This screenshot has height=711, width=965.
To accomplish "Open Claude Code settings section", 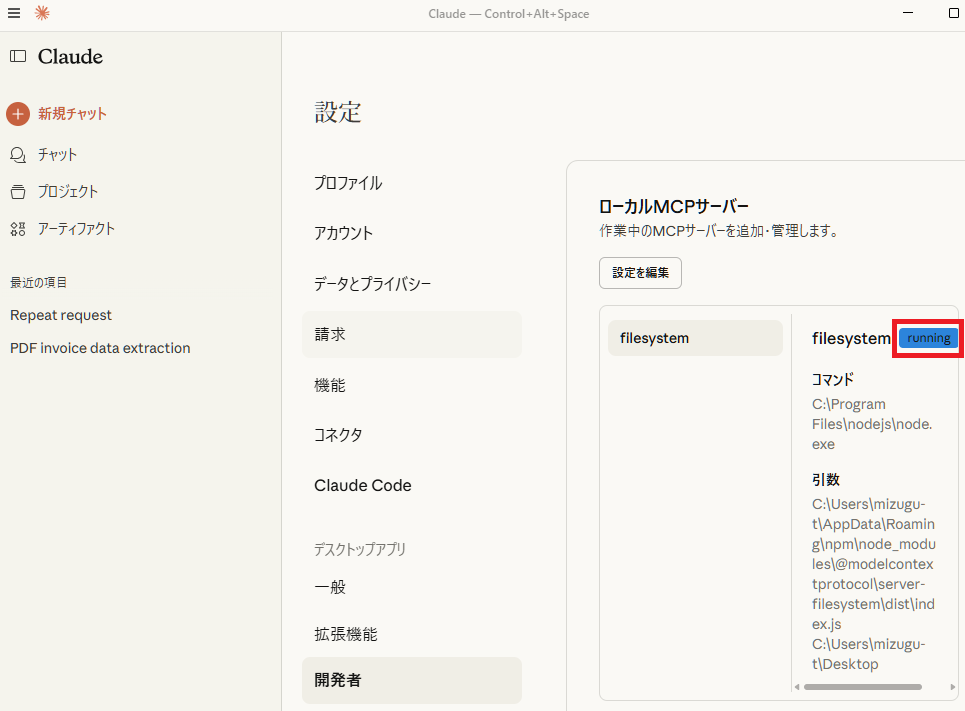I will point(362,485).
